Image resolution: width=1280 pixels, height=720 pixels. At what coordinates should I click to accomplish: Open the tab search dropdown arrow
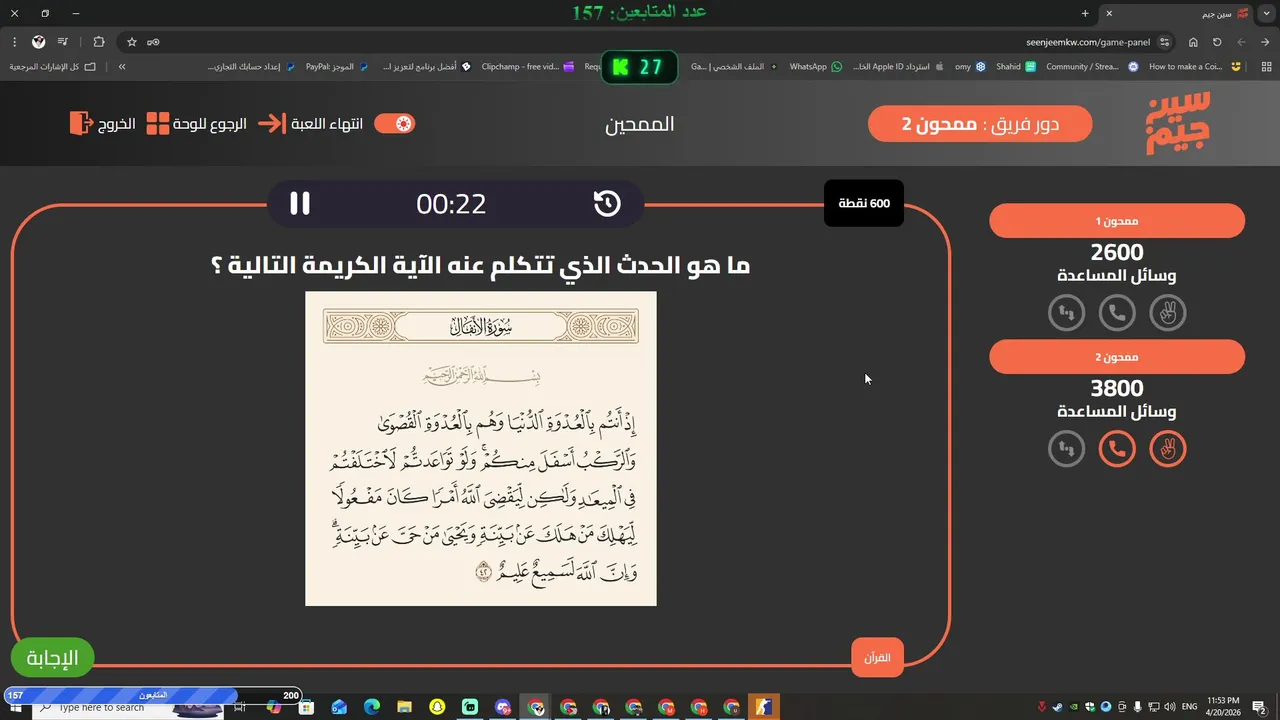click(x=1267, y=13)
